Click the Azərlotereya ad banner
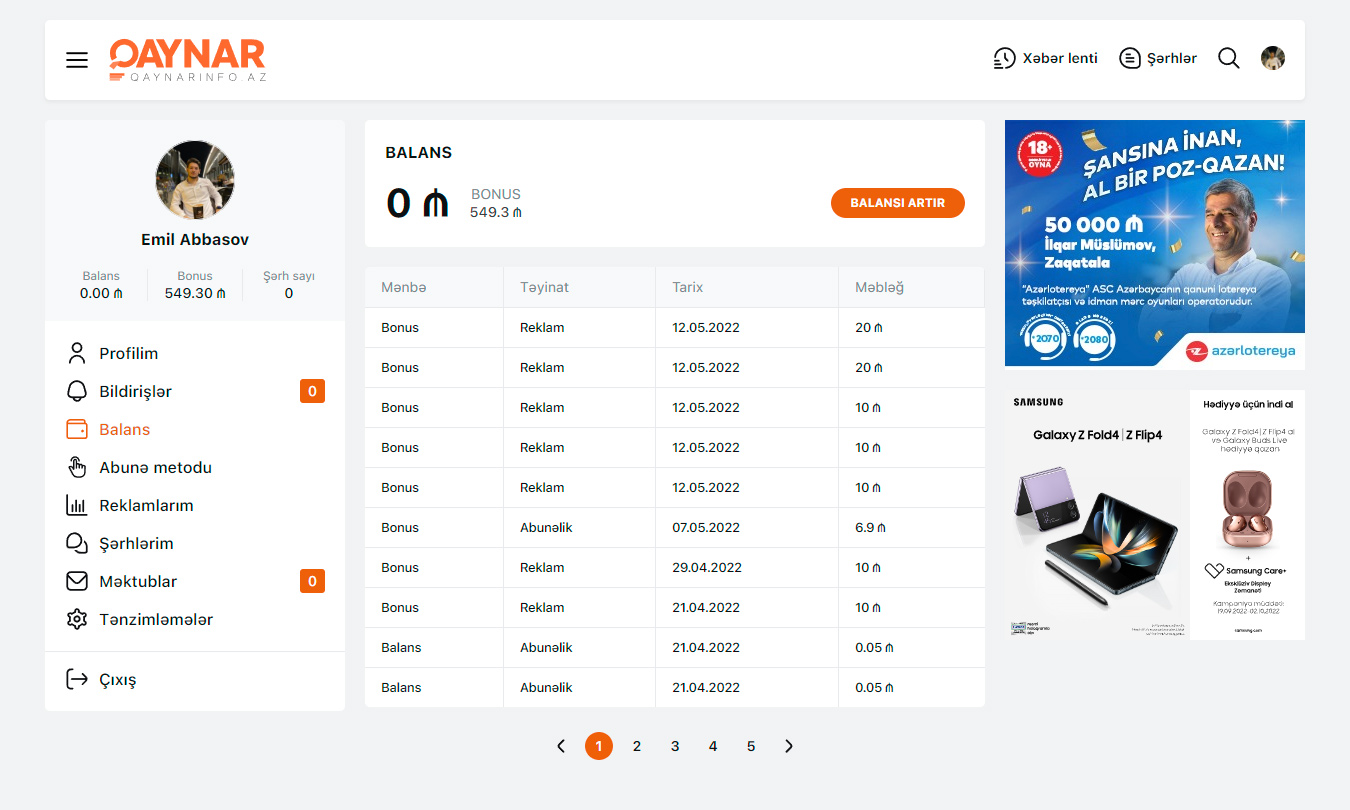Image resolution: width=1350 pixels, height=810 pixels. pos(1154,244)
